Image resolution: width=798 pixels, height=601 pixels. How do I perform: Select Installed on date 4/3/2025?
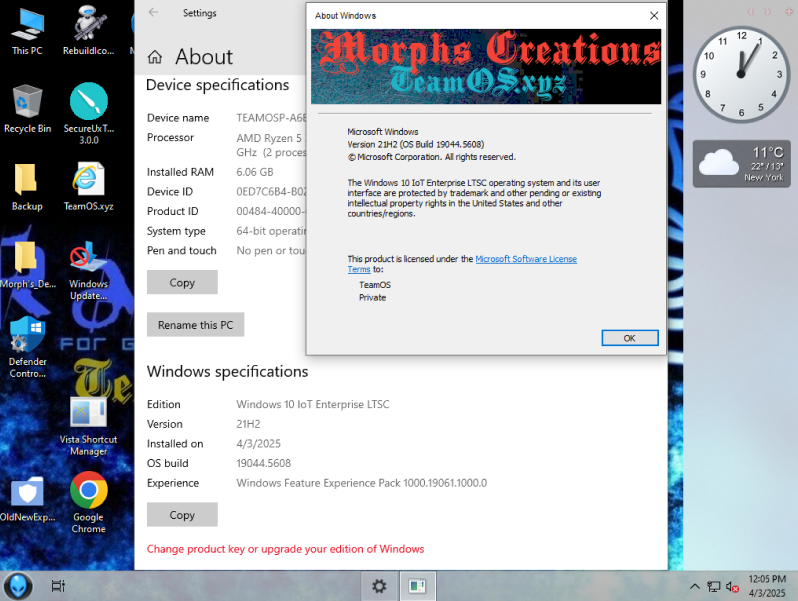click(259, 444)
